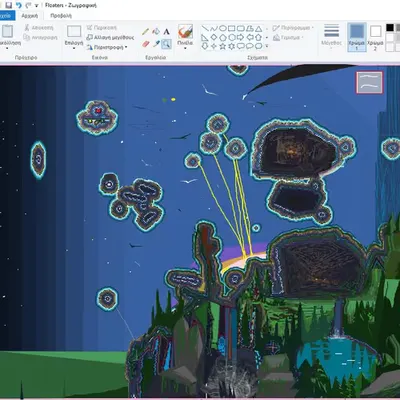Select the Pencil tool
This screenshot has height=400, width=400.
click(x=145, y=32)
